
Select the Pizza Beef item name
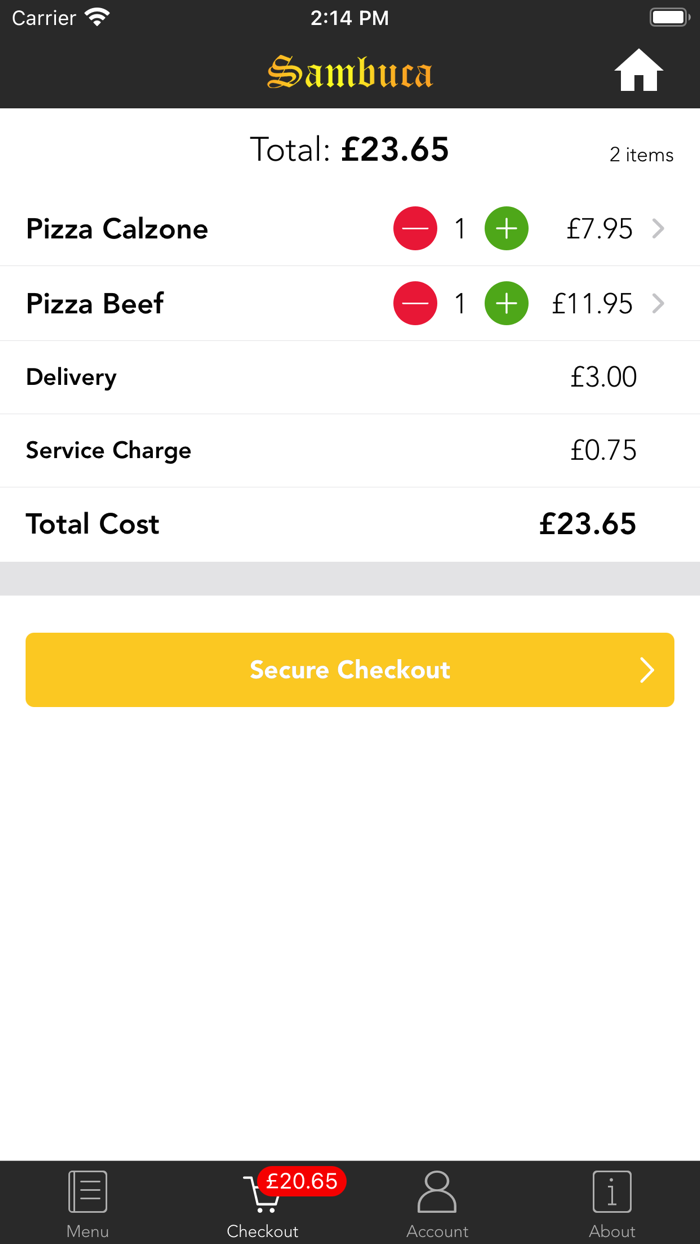click(95, 304)
